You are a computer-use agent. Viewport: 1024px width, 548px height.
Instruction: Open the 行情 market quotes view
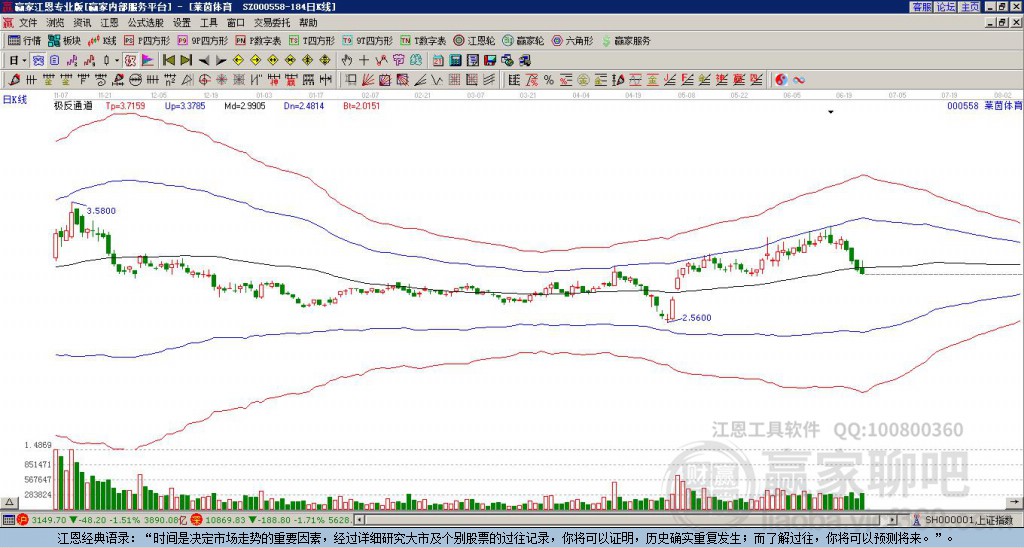[24, 40]
